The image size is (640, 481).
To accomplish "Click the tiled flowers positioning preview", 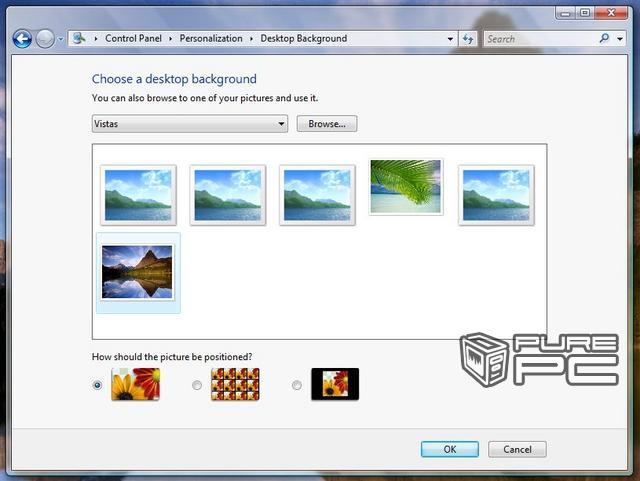I will coord(235,384).
